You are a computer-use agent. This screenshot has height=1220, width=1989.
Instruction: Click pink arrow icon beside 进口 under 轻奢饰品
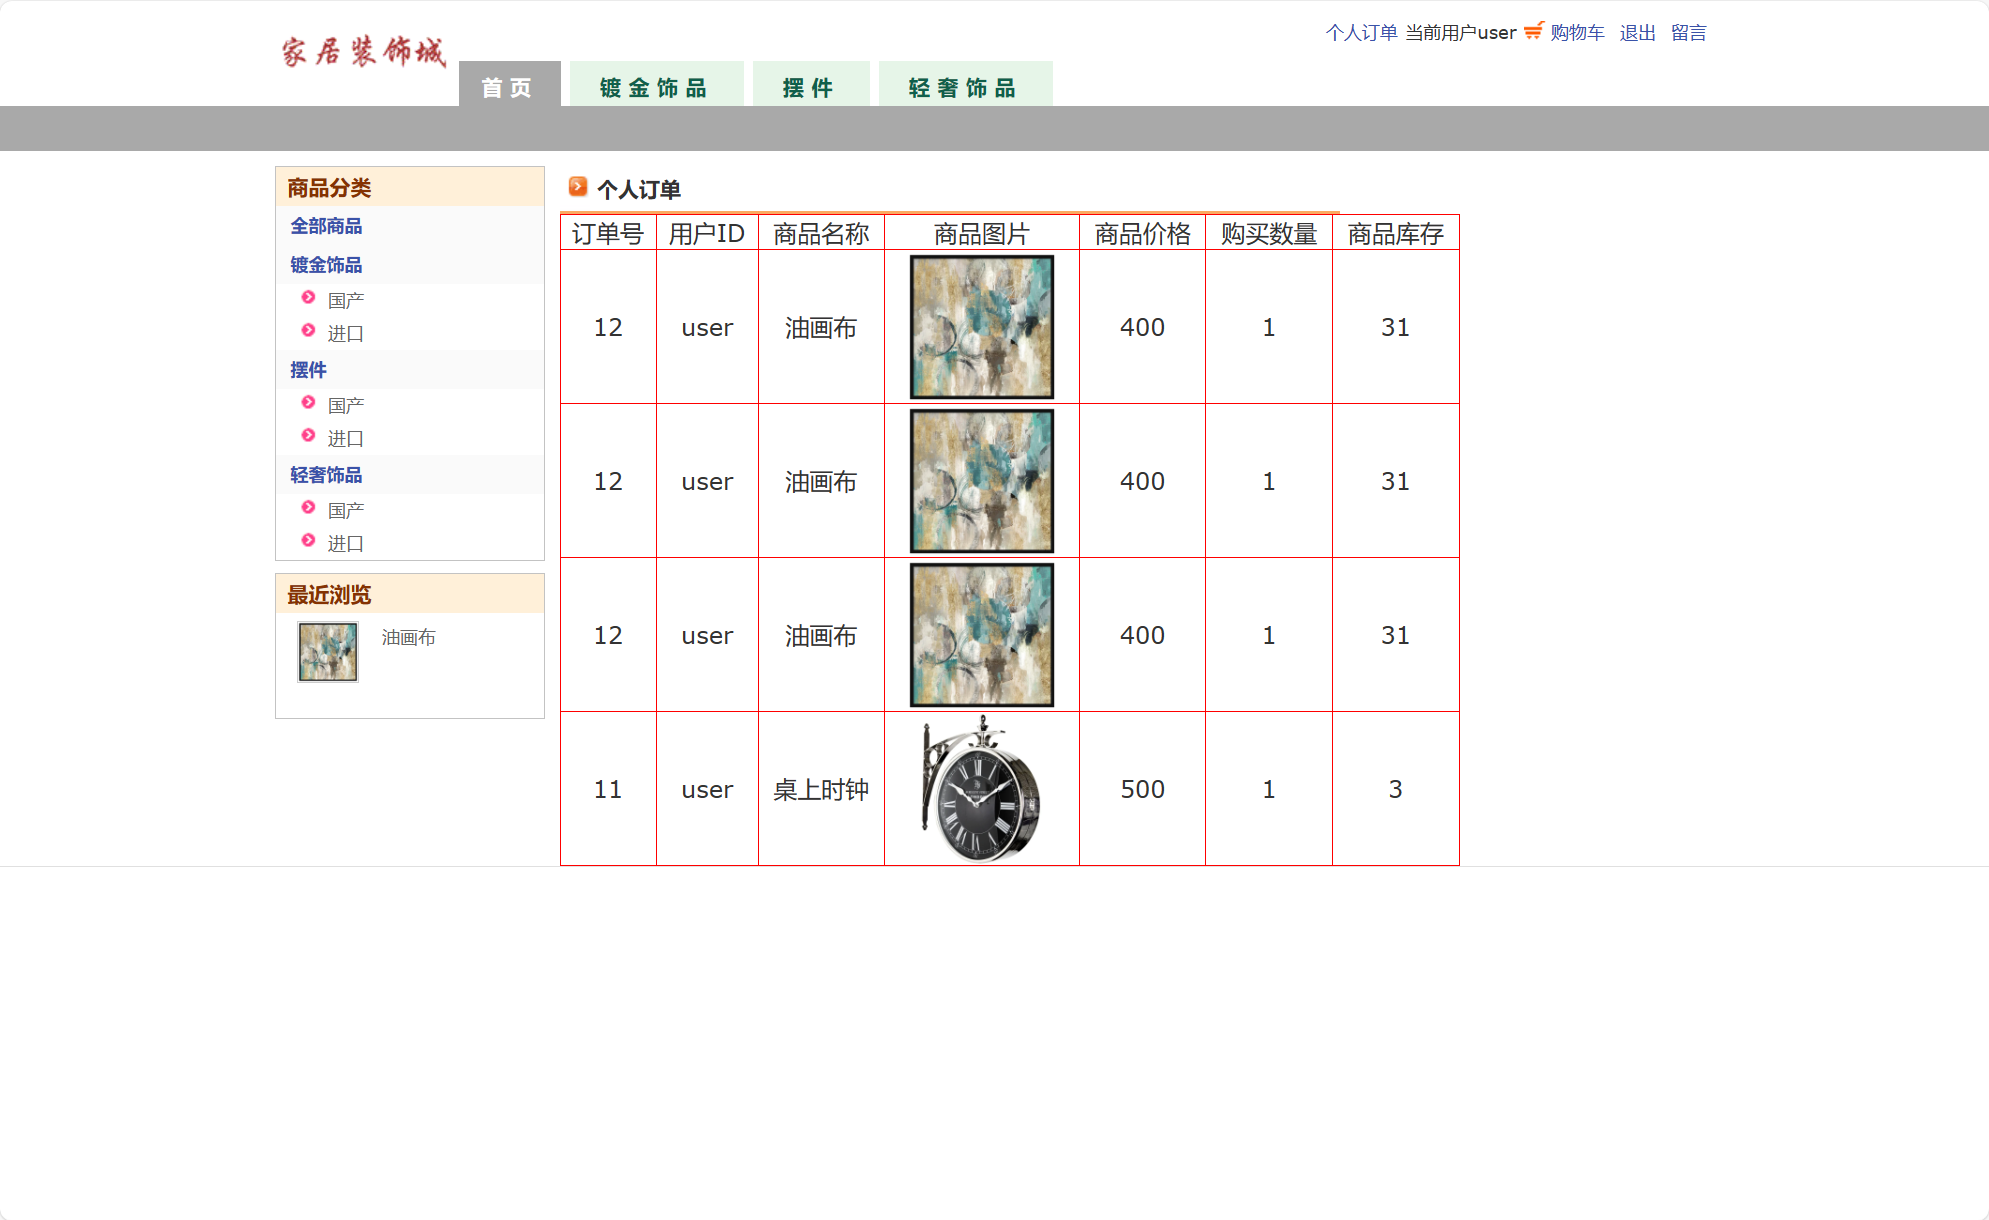(x=308, y=542)
